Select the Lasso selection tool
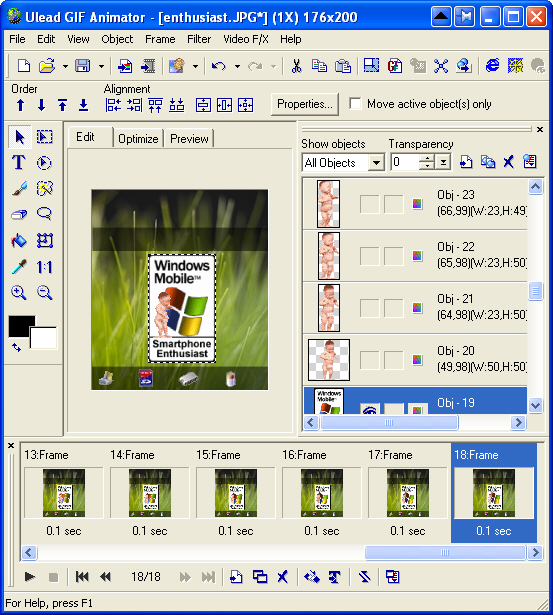This screenshot has width=553, height=615. 44,213
